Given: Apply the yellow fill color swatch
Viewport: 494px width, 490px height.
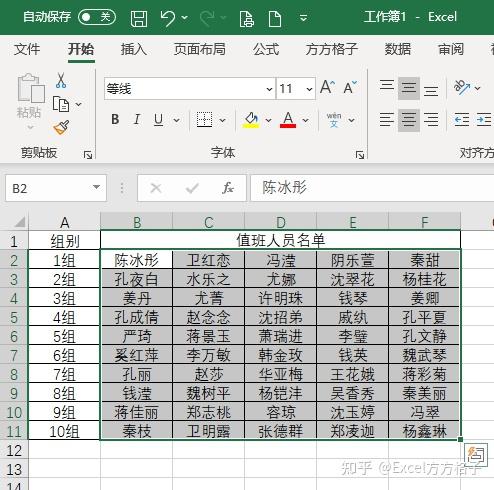Looking at the screenshot, I should click(252, 120).
